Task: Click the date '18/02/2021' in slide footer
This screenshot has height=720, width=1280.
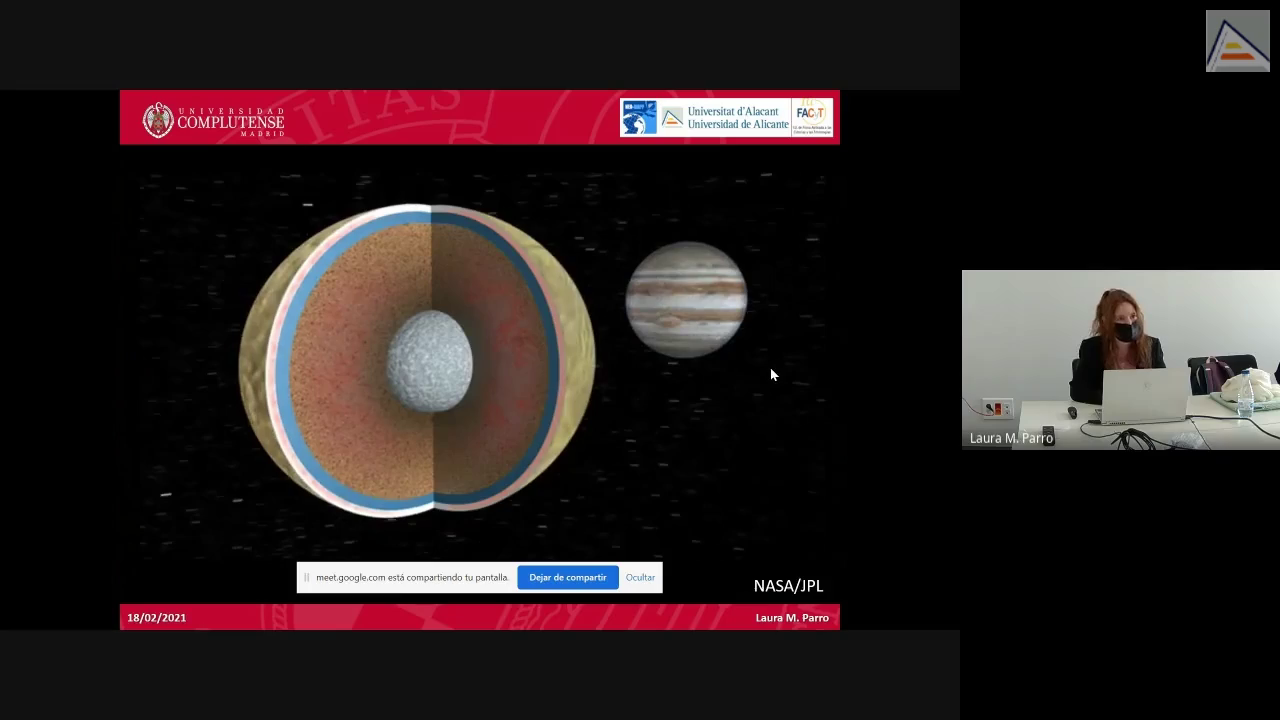Action: [157, 618]
